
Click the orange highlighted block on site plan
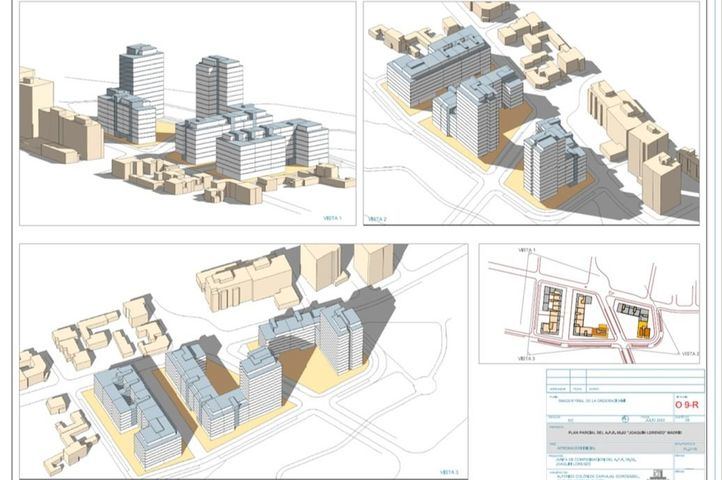(643, 329)
